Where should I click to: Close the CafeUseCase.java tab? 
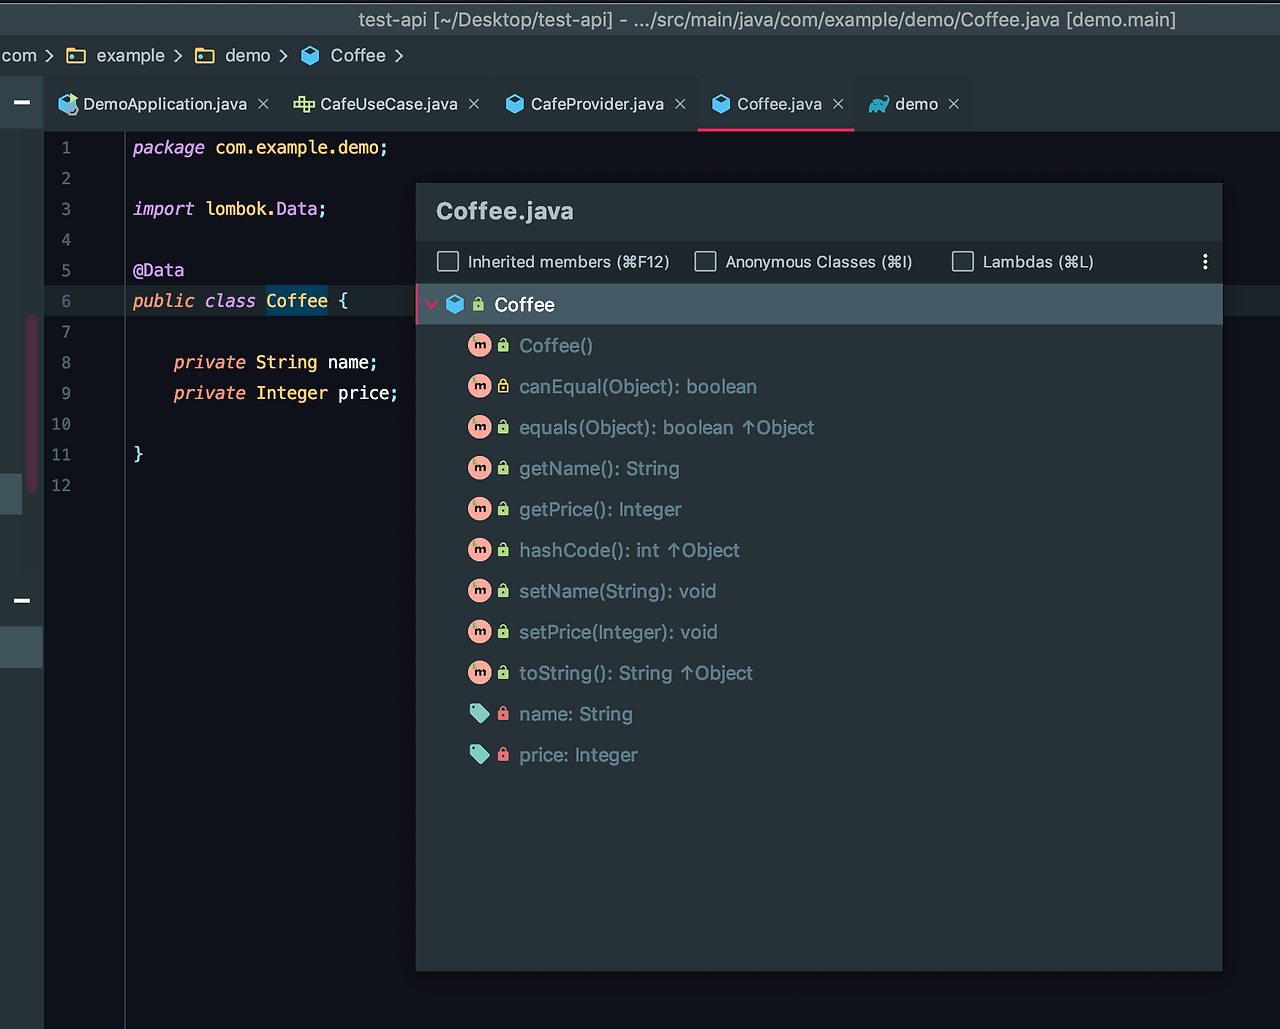[474, 104]
